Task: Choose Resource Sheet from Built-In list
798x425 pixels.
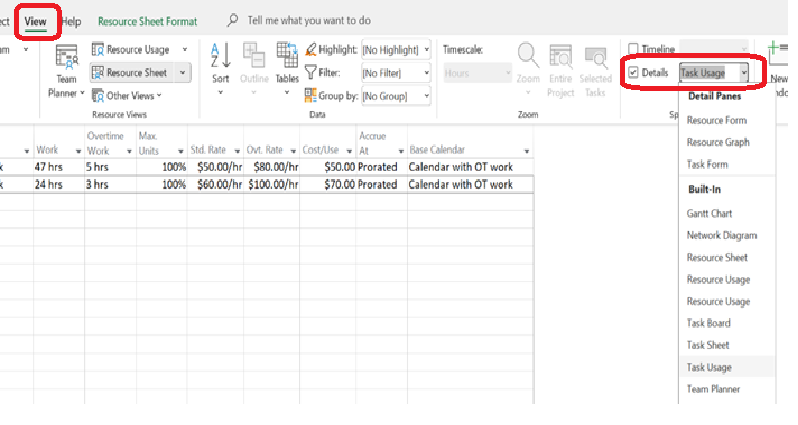Action: pyautogui.click(x=717, y=258)
